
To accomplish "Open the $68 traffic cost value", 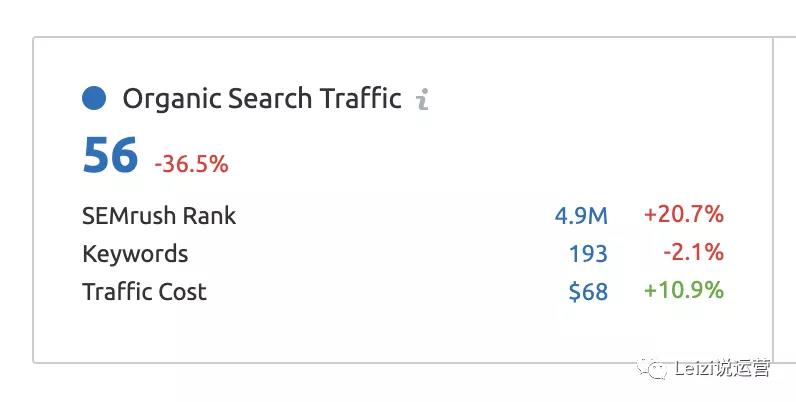I will 588,292.
